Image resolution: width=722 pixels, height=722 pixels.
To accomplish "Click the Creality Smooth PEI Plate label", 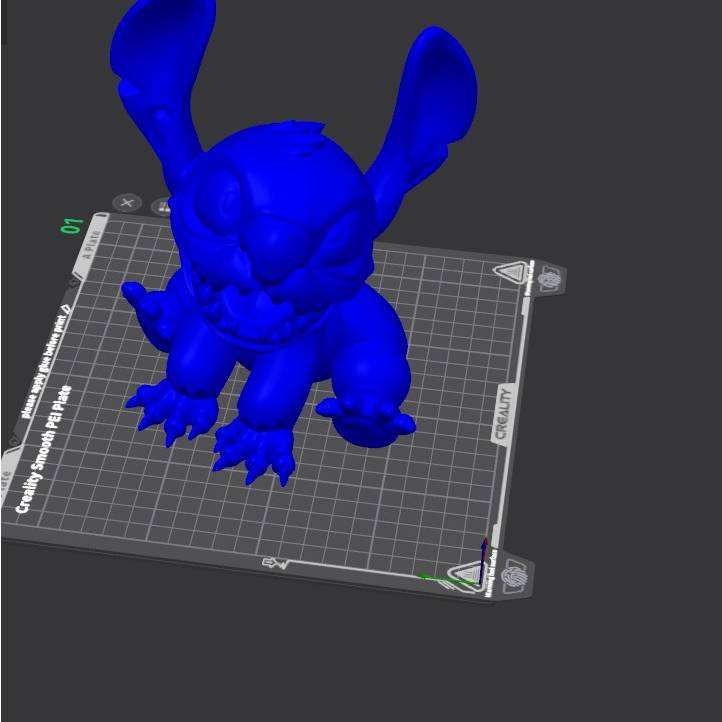I will click(x=44, y=449).
